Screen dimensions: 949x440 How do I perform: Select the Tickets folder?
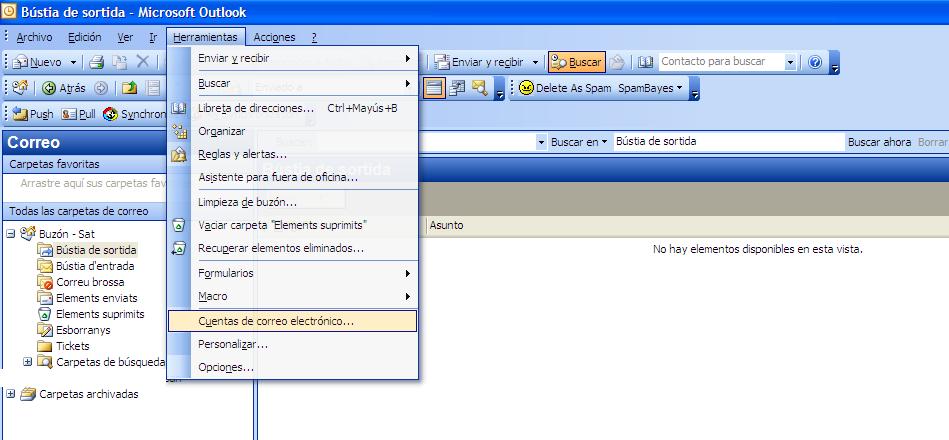tap(73, 346)
